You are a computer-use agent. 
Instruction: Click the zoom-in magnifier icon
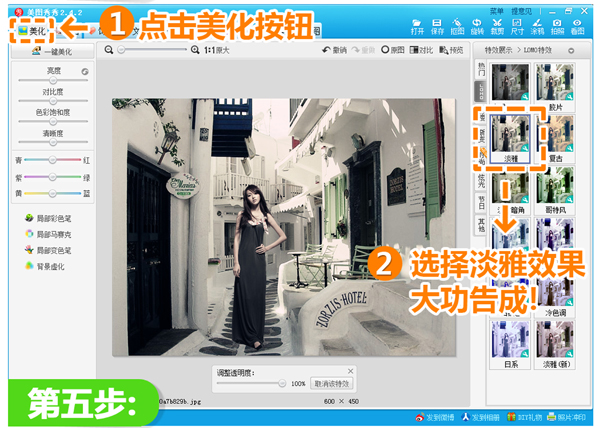196,50
